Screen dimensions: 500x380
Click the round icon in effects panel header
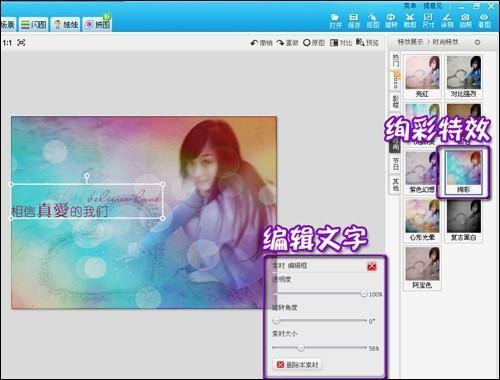477,42
